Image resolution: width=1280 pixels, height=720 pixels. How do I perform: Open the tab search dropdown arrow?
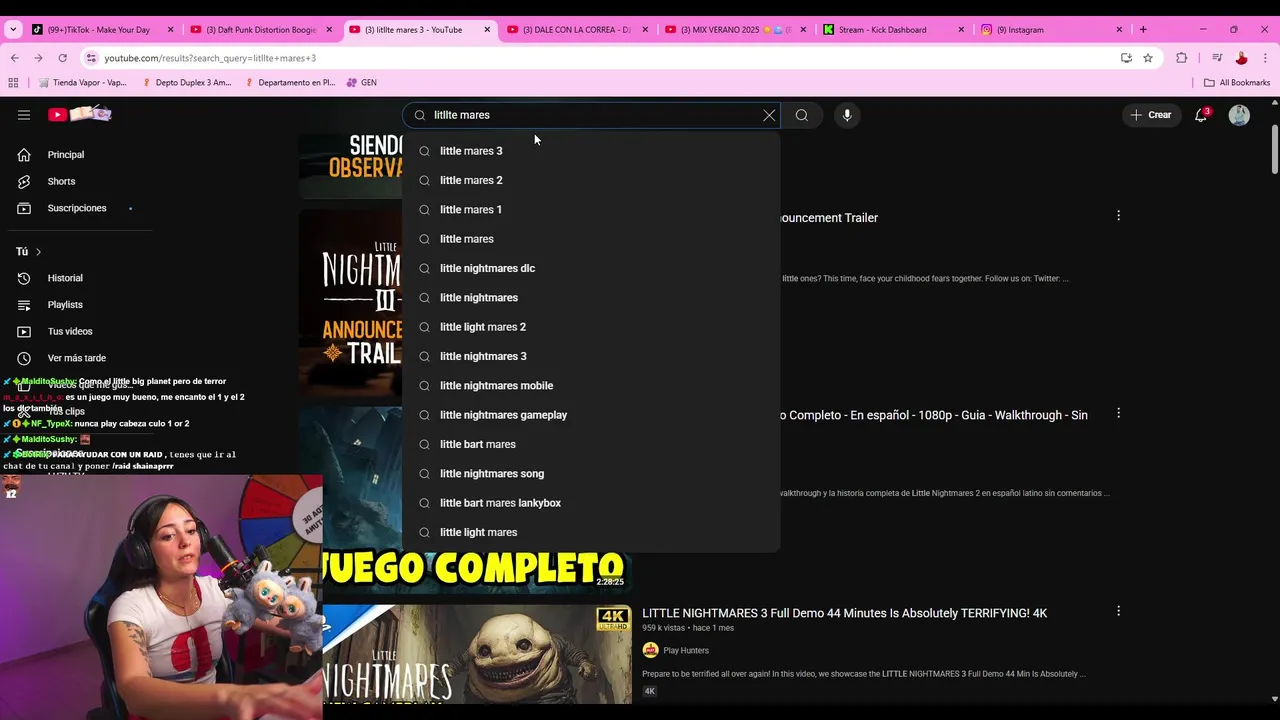(13, 29)
